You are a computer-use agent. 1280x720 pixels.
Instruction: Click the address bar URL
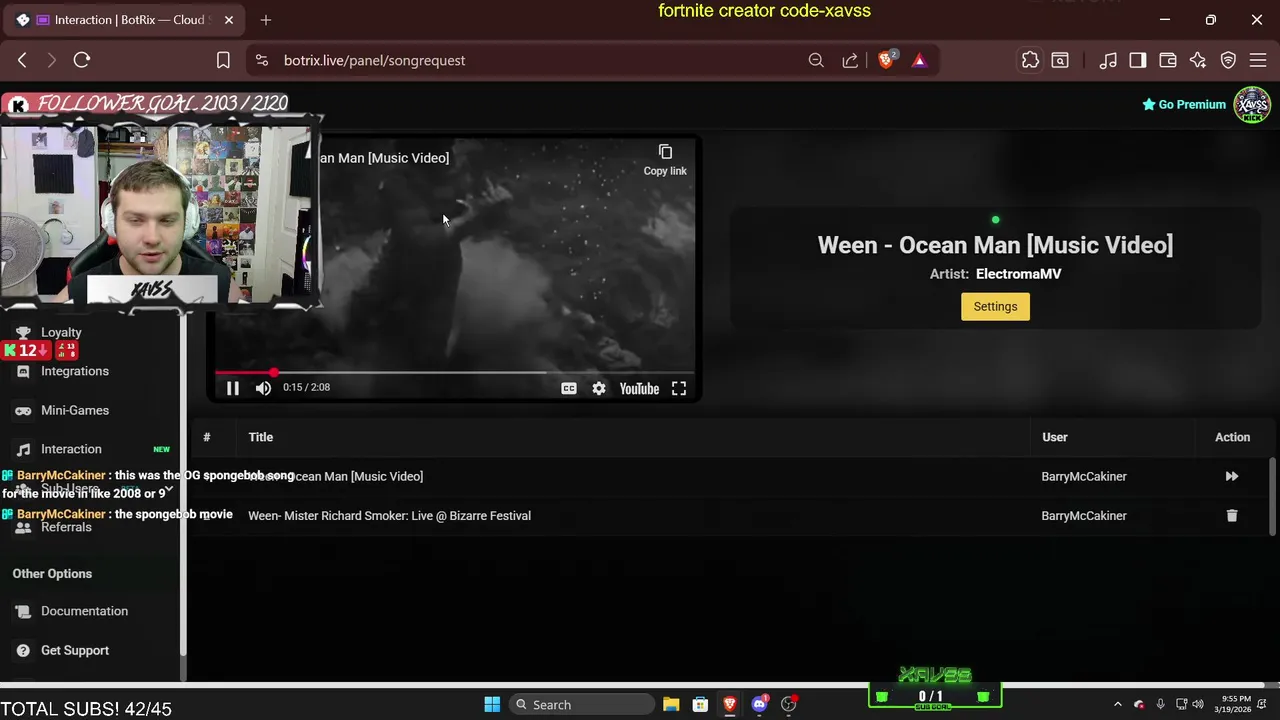(x=374, y=60)
